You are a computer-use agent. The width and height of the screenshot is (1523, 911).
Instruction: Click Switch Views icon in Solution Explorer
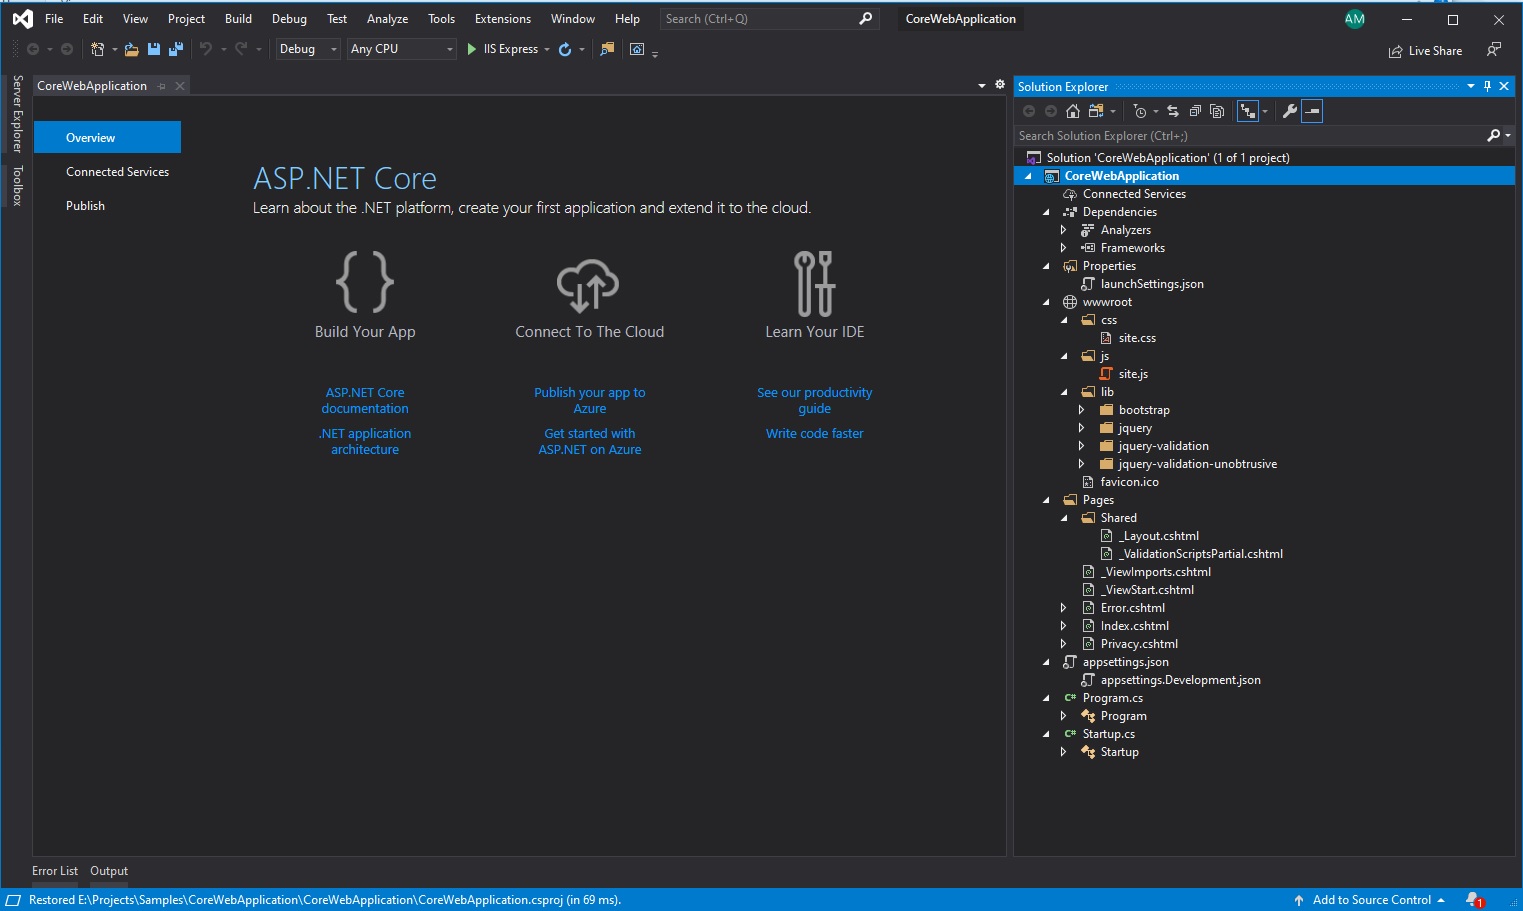pos(1096,111)
